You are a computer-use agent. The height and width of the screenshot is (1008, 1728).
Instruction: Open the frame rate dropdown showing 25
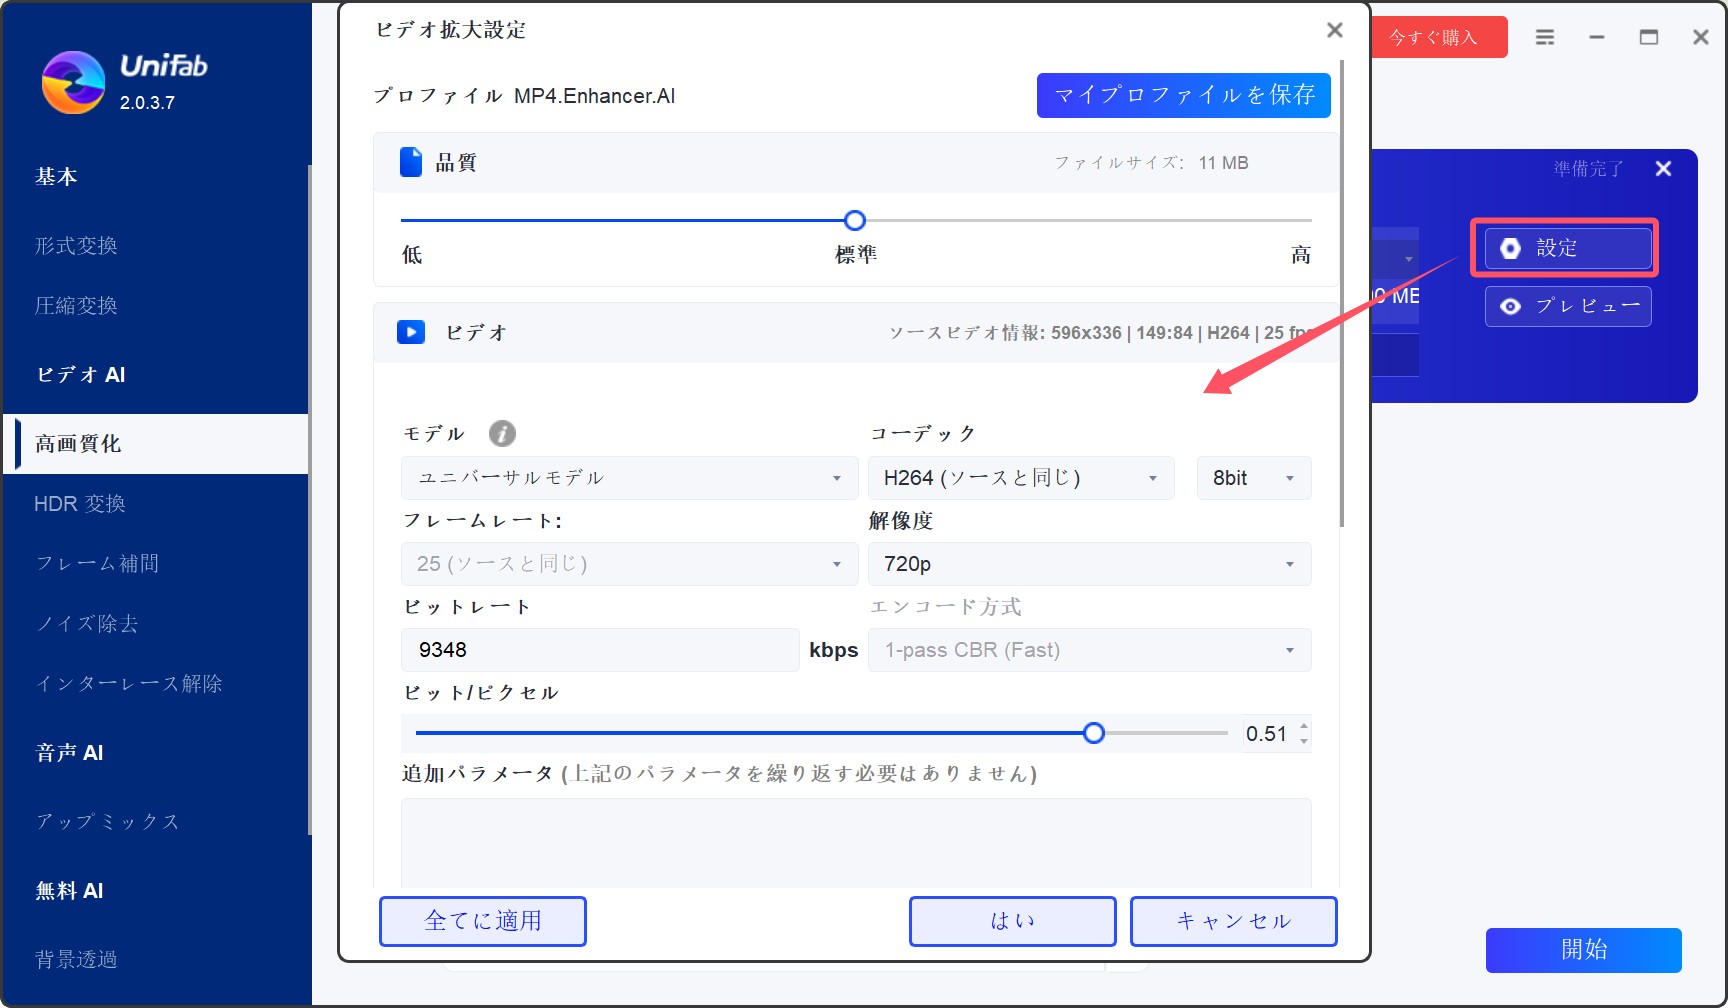coord(629,564)
